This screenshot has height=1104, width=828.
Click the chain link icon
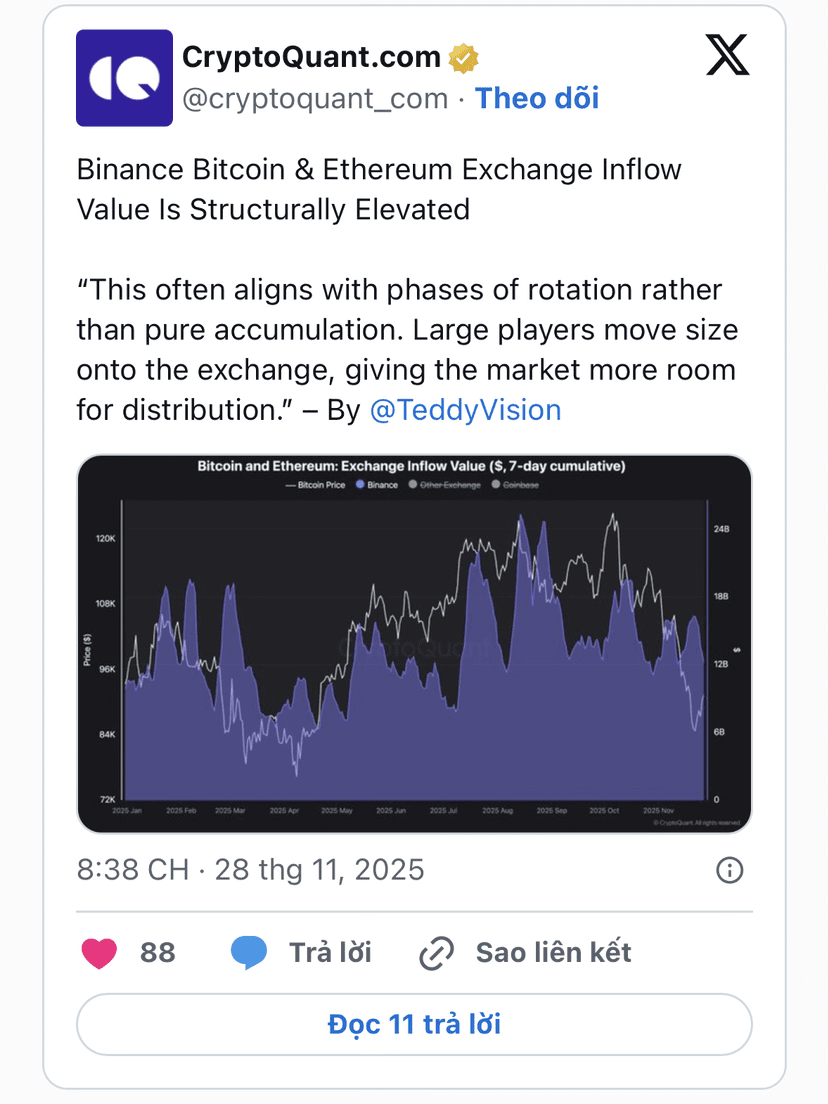click(436, 954)
